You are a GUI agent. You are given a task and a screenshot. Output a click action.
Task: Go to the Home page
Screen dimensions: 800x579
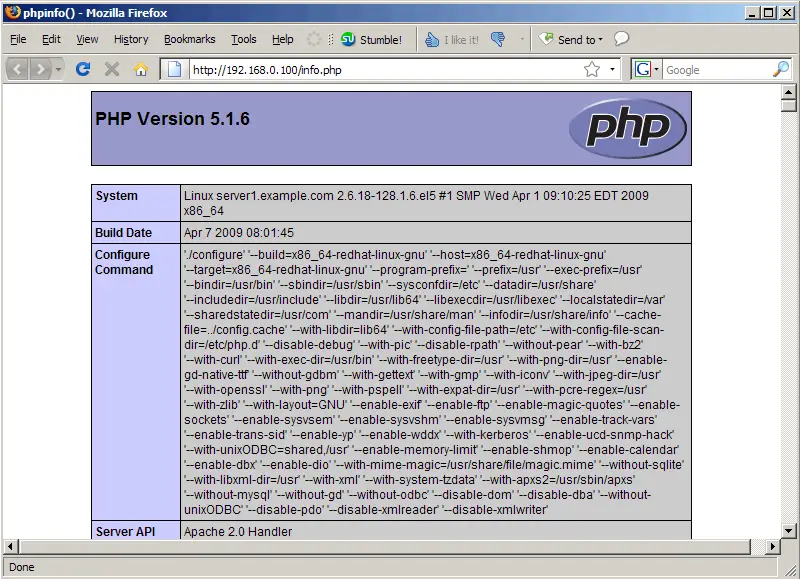tap(141, 69)
